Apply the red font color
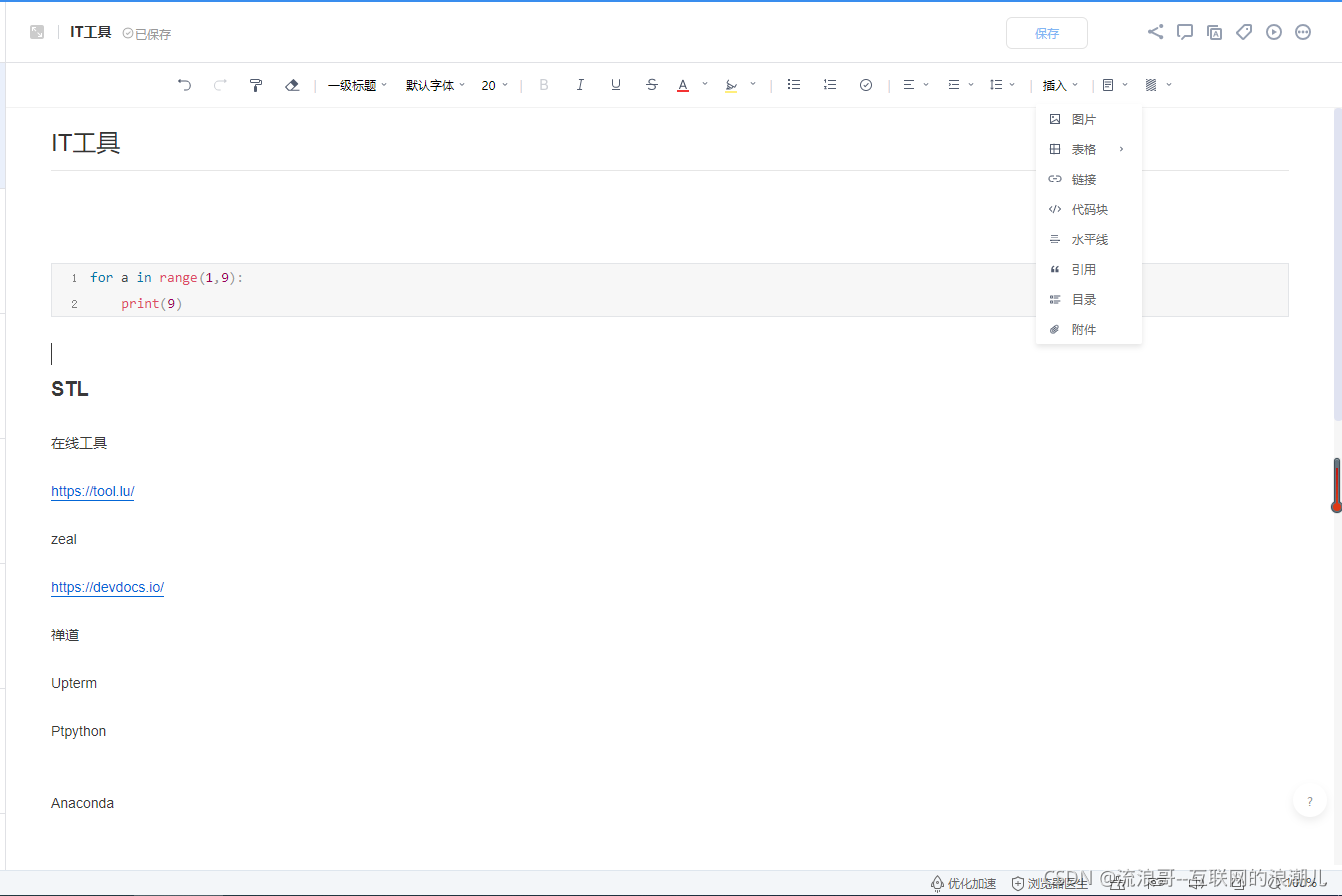The height and width of the screenshot is (896, 1342). [683, 85]
